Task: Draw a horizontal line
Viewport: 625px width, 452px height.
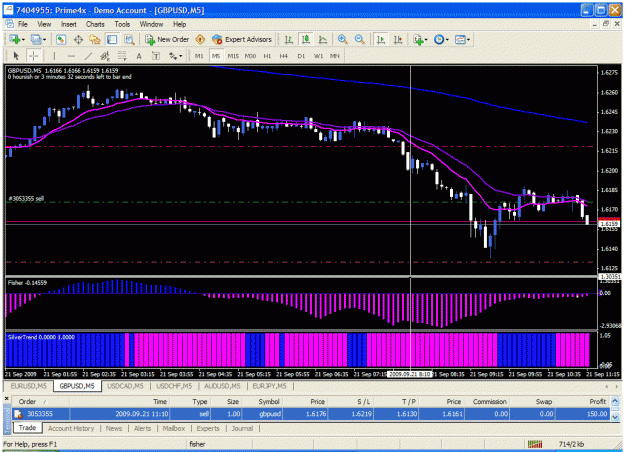Action: pos(71,56)
